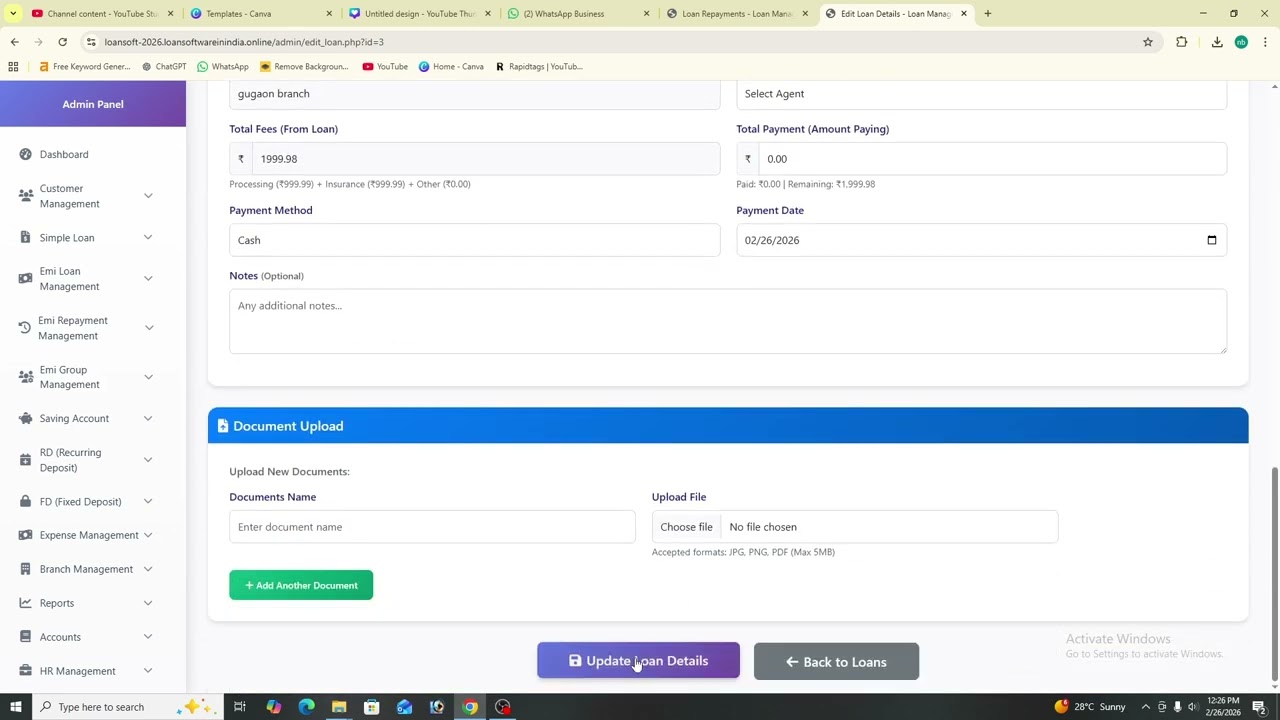Click the FD Fixed Deposit icon
1280x720 pixels.
(x=25, y=501)
